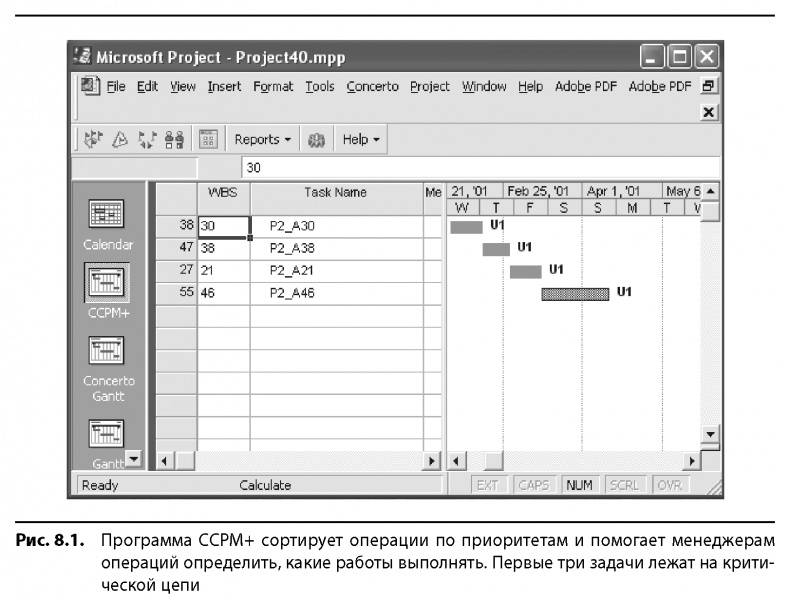The height and width of the screenshot is (602, 790).
Task: Click the entry bar field containing 30
Action: coord(480,168)
